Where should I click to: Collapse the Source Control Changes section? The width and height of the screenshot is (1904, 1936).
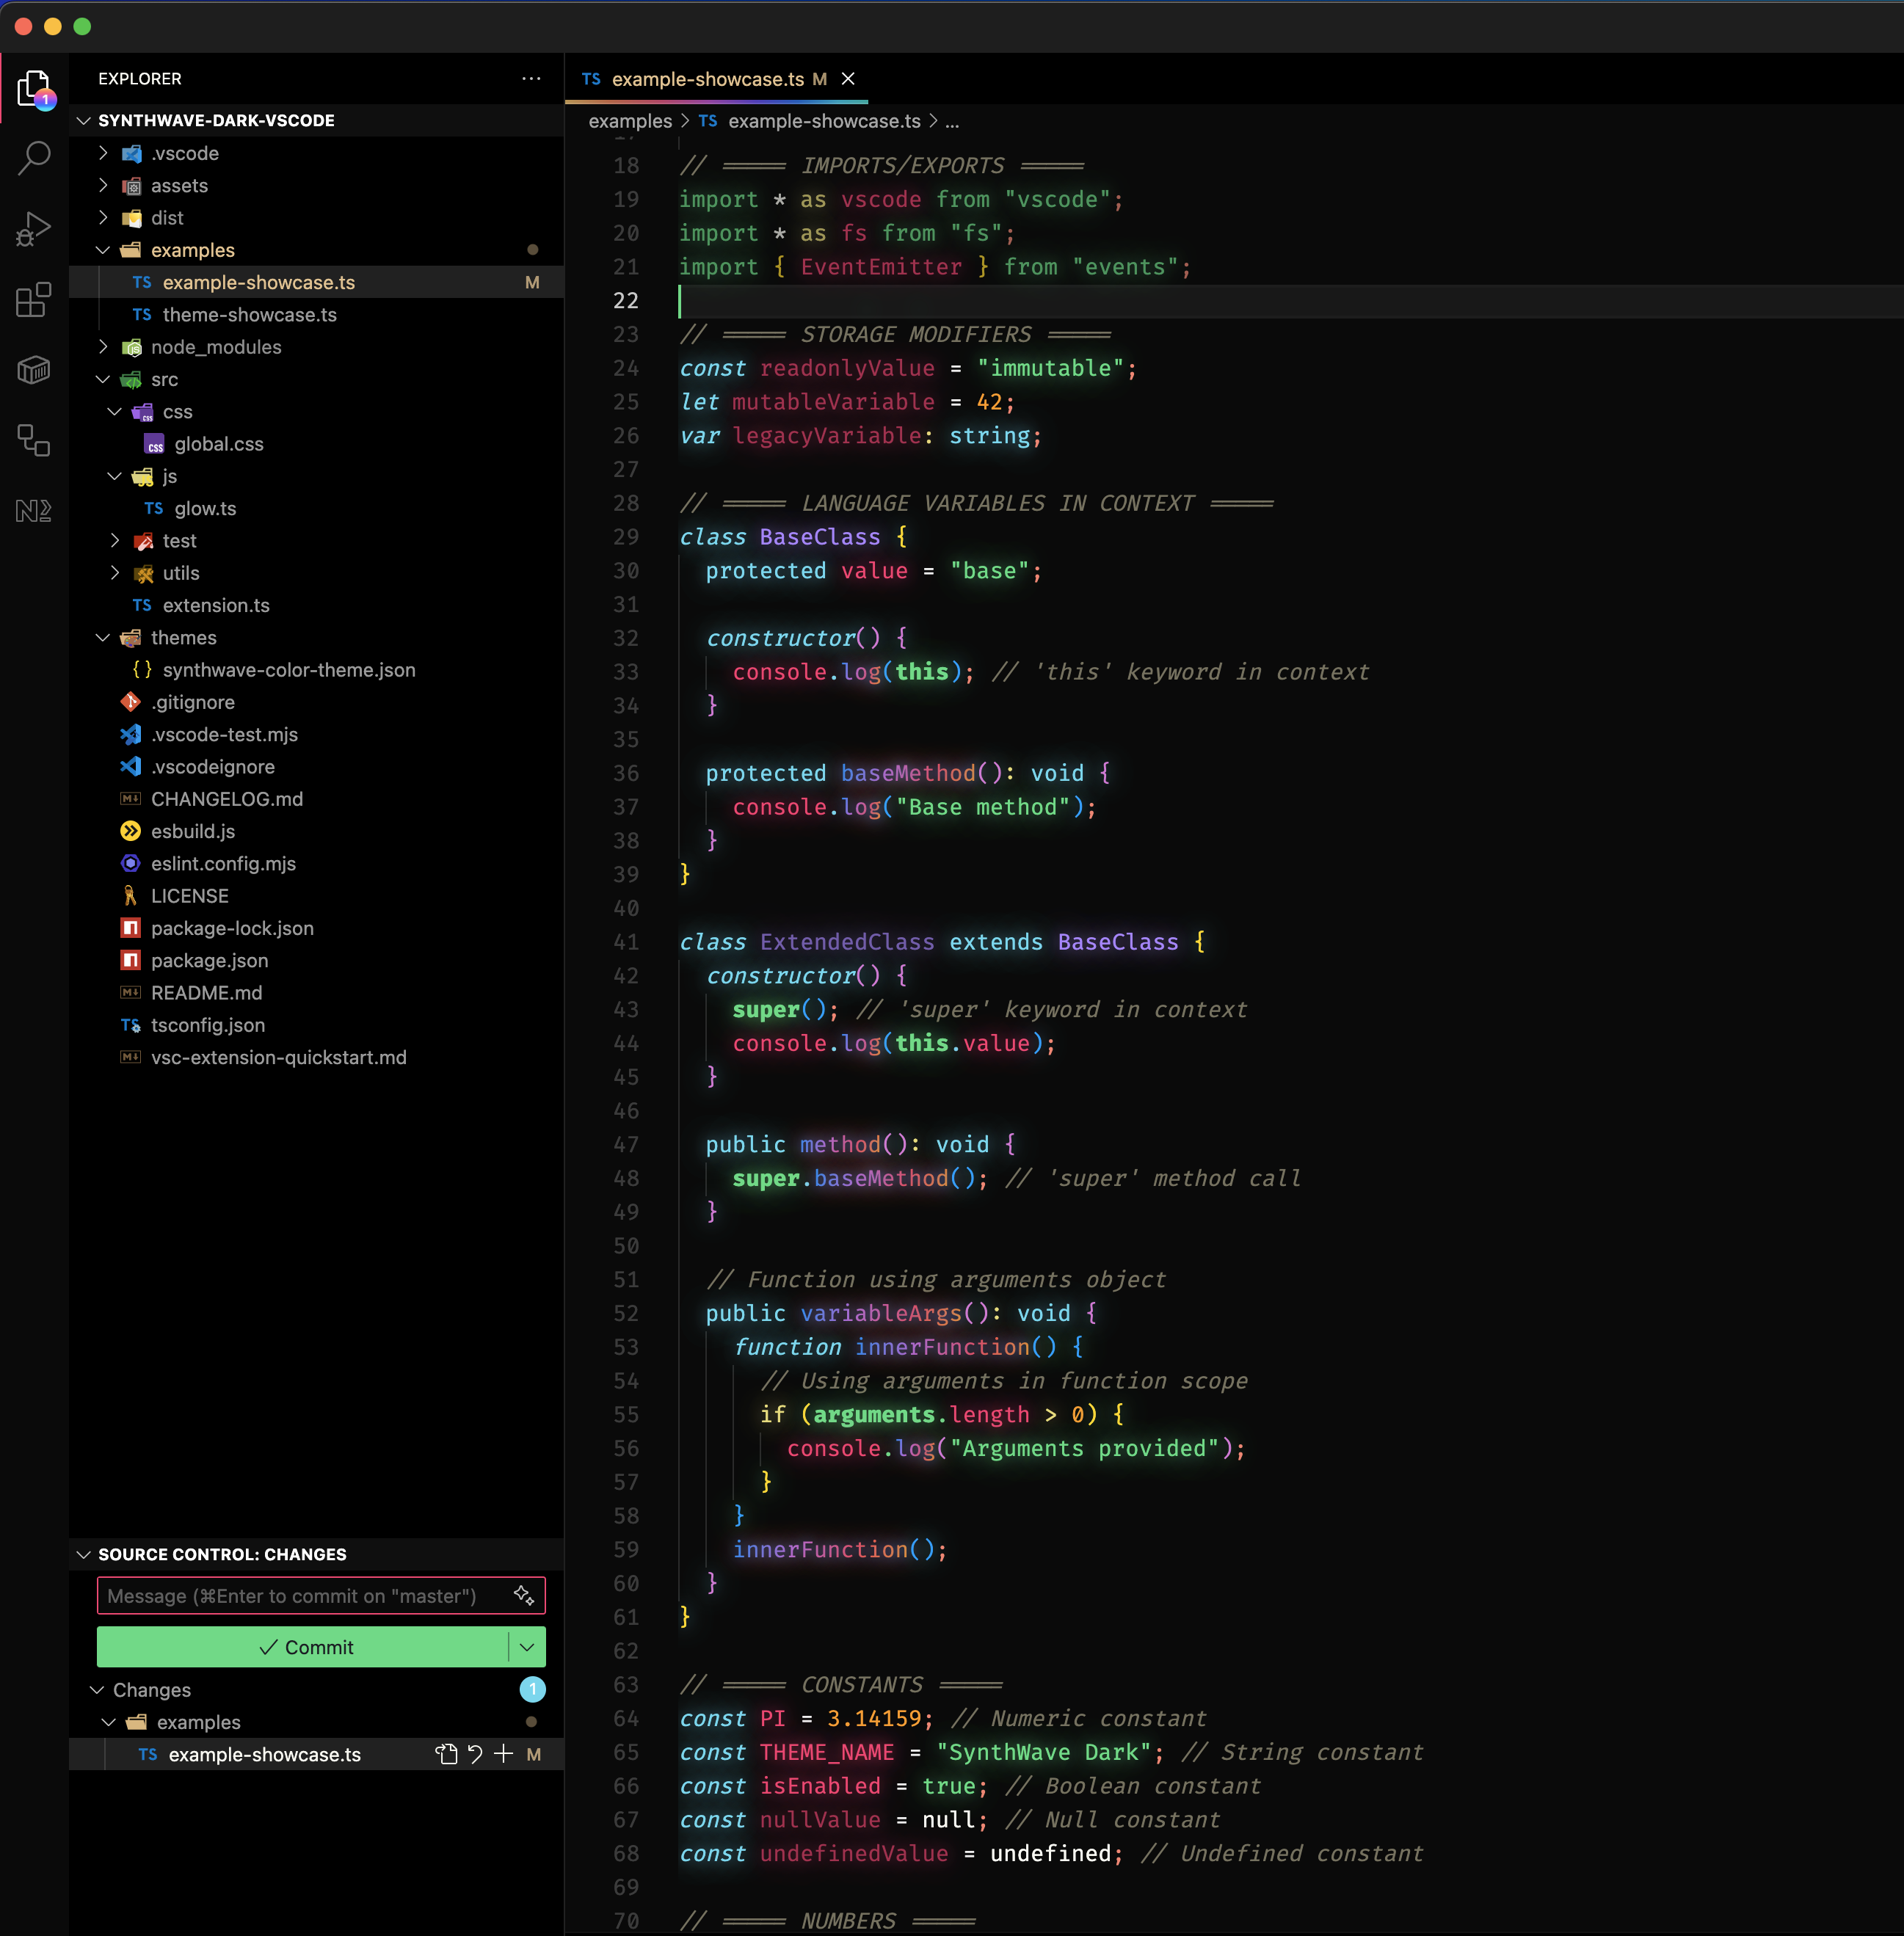click(x=84, y=1554)
